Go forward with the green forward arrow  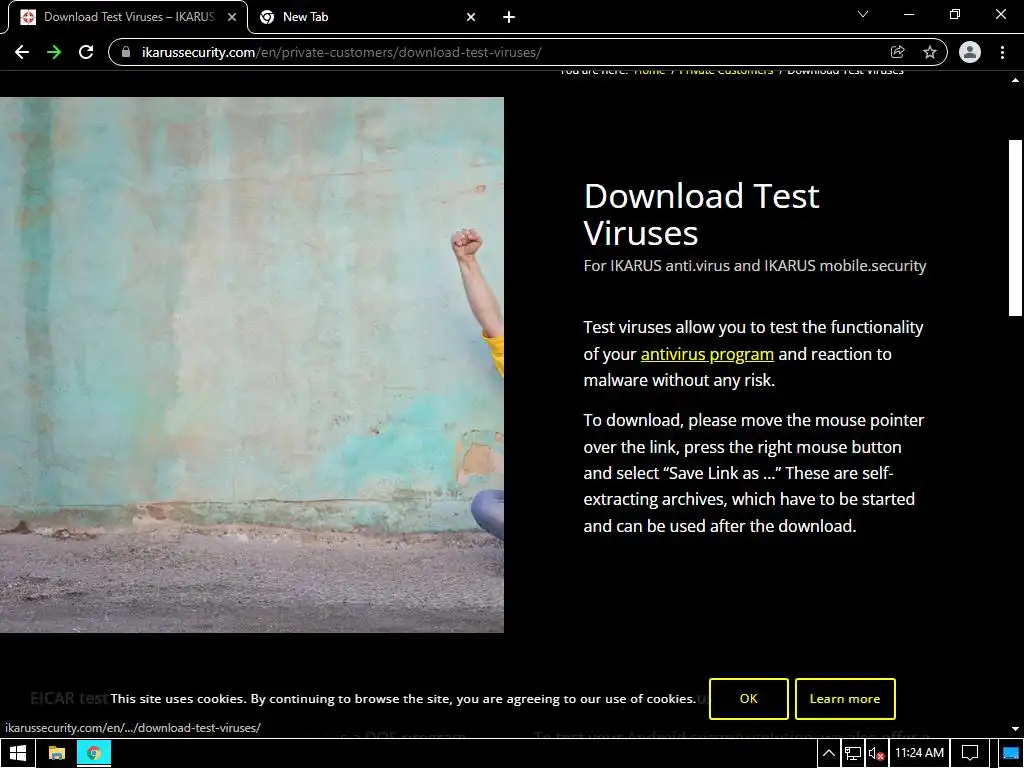coord(54,52)
